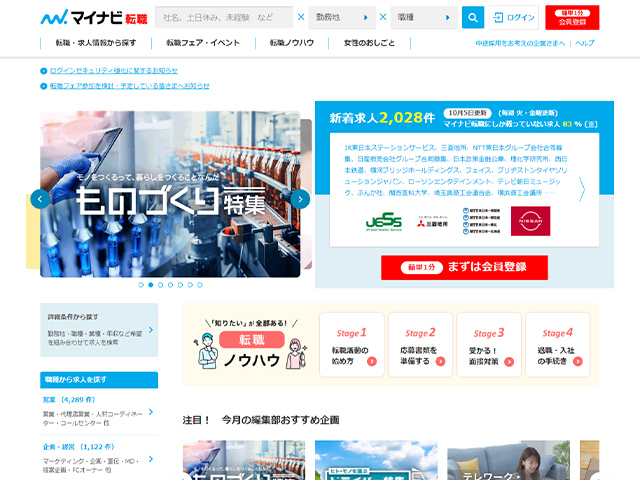Go to previous carousel slide arrow

[40, 199]
